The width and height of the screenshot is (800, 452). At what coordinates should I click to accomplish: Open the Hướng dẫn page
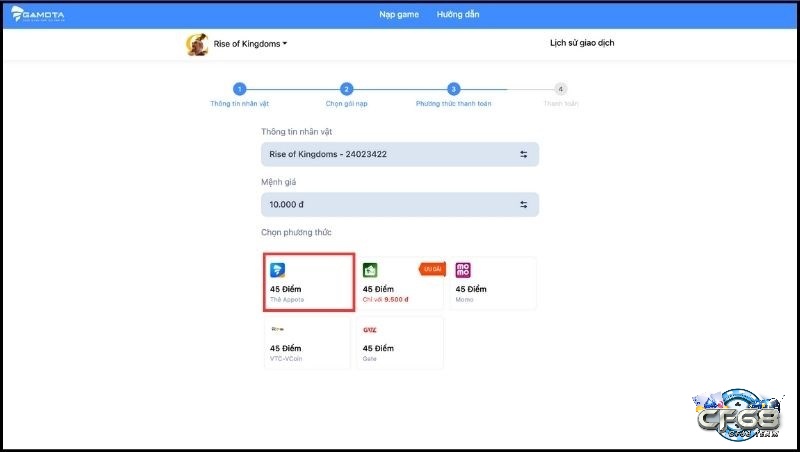pyautogui.click(x=458, y=14)
